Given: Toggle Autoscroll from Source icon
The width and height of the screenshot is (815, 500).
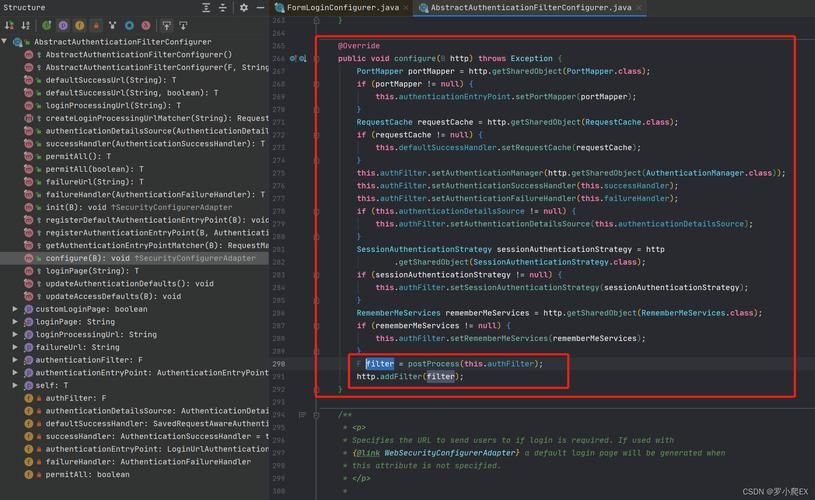Looking at the screenshot, I should pyautogui.click(x=183, y=25).
